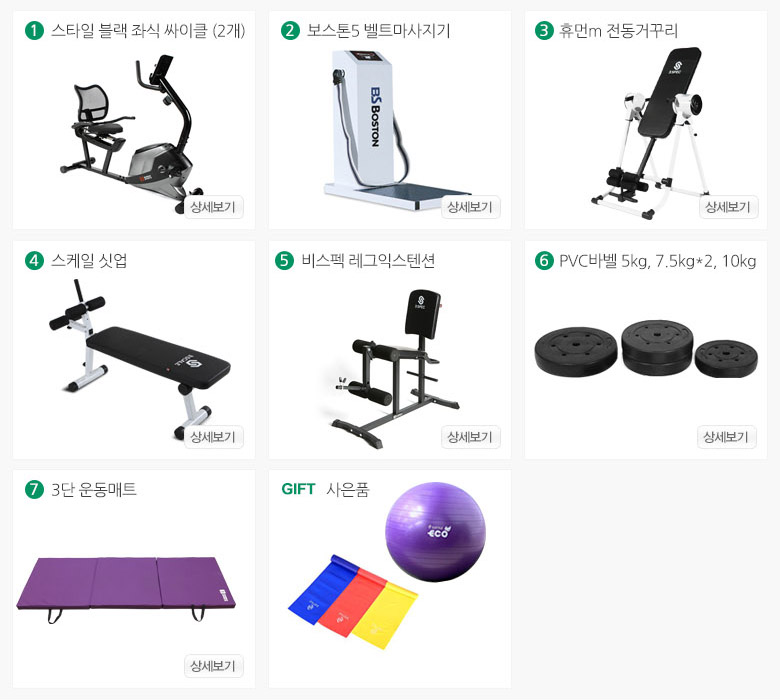Click the purple ECO gym ball
Viewport: 780px width, 700px height.
pos(435,531)
